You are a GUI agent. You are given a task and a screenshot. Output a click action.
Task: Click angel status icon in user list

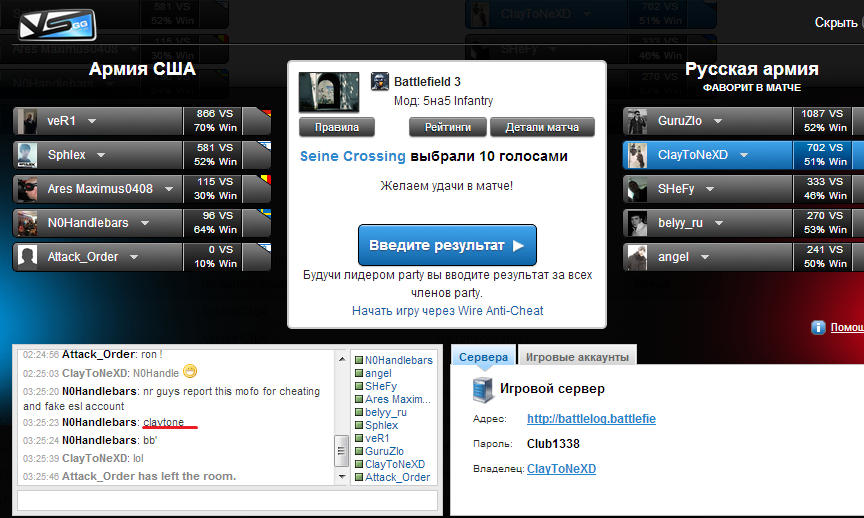coord(359,374)
